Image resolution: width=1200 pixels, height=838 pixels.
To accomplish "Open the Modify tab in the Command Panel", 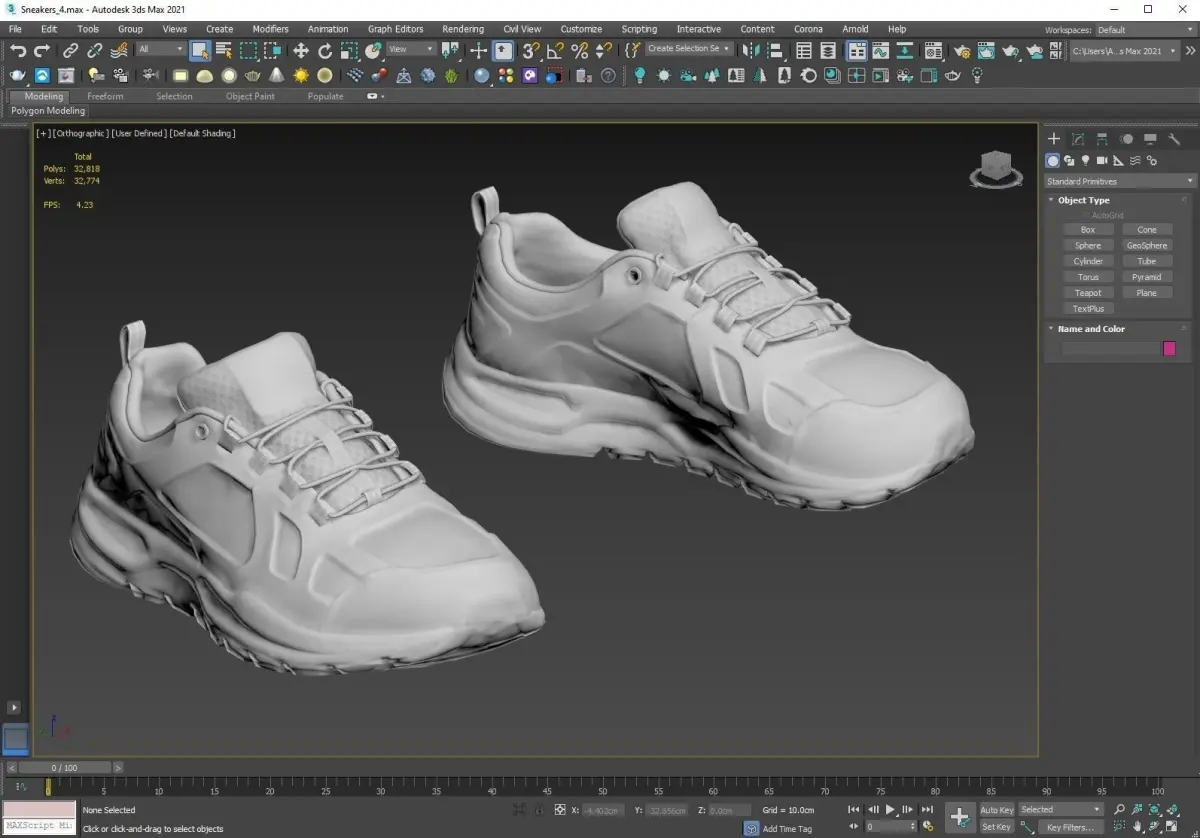I will point(1078,139).
